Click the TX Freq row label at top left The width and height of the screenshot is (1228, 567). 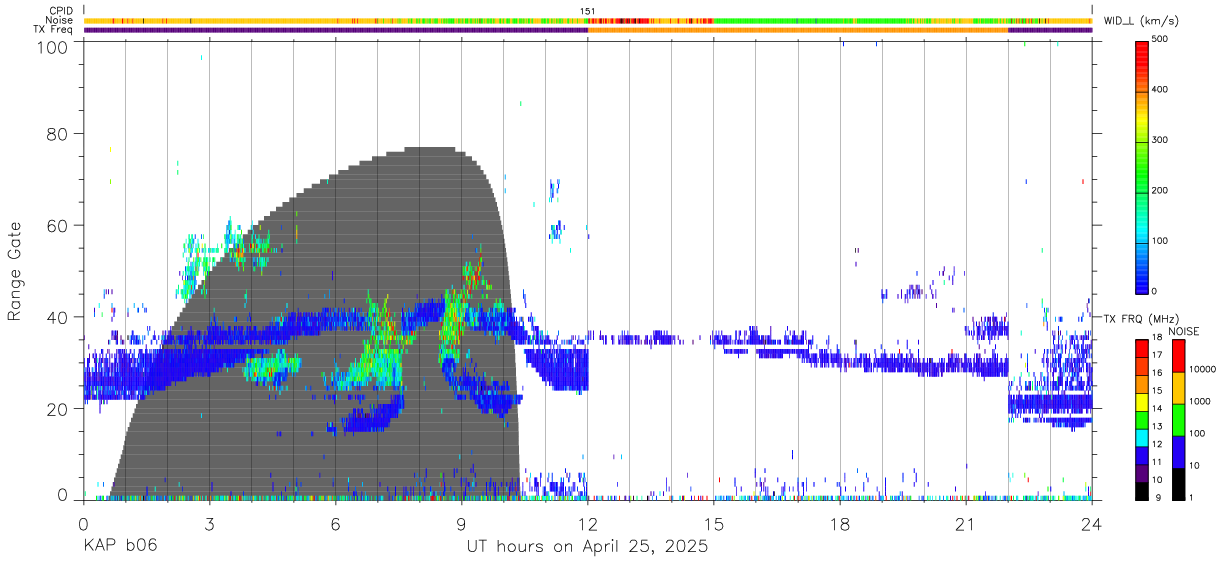53,30
